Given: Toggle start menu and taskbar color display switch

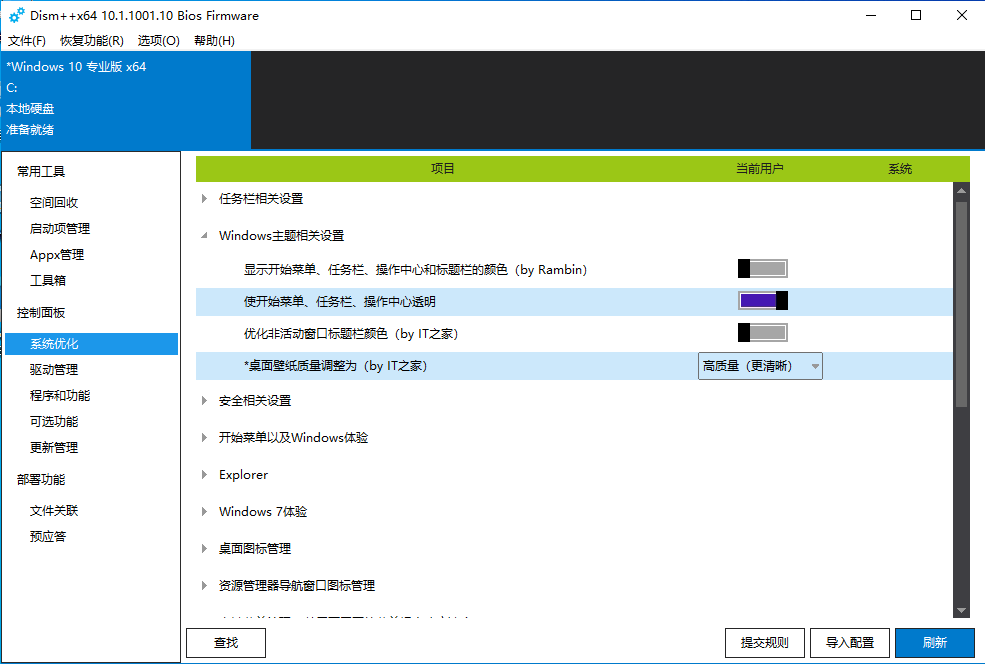Looking at the screenshot, I should 763,269.
